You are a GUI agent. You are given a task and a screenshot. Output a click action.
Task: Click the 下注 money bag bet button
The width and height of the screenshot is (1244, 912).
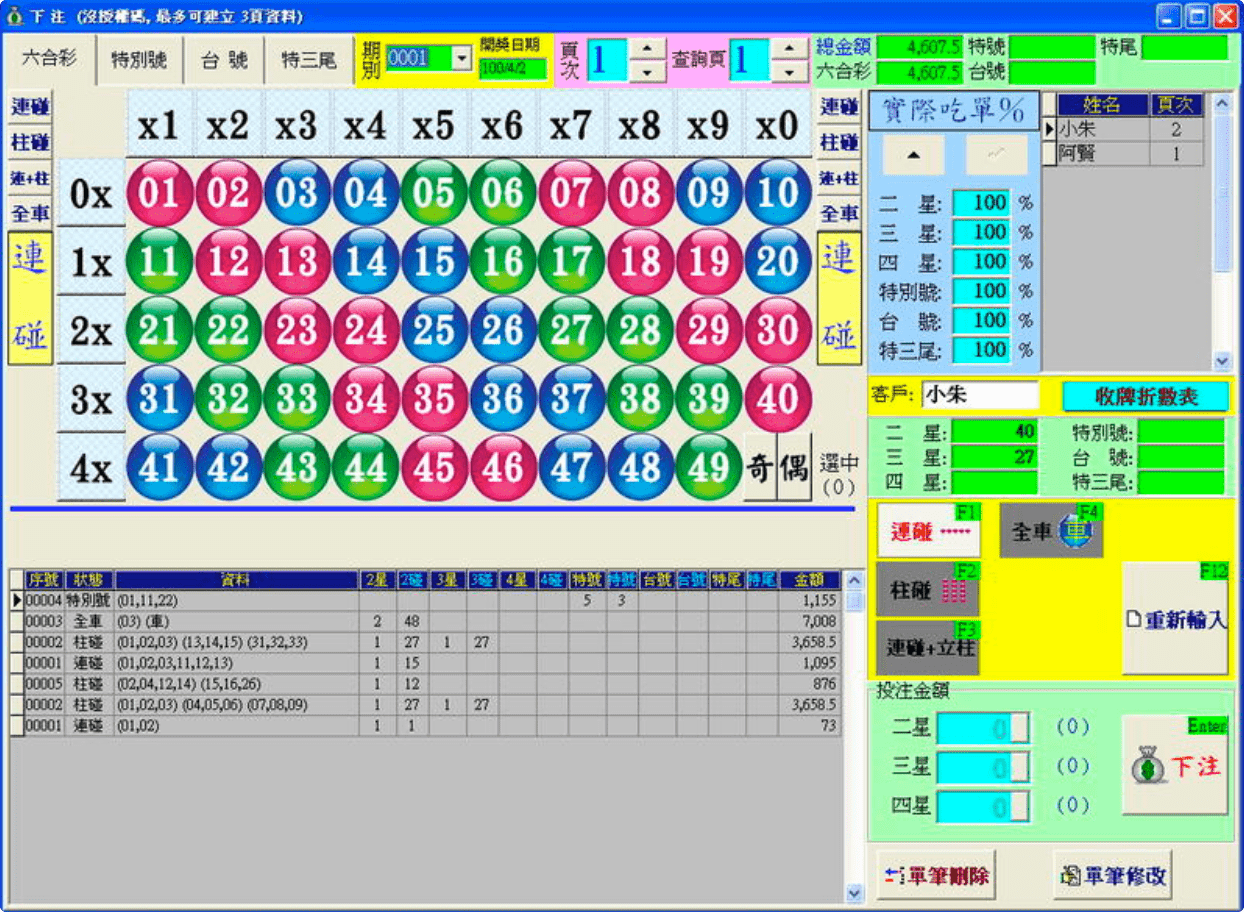[x=1175, y=765]
